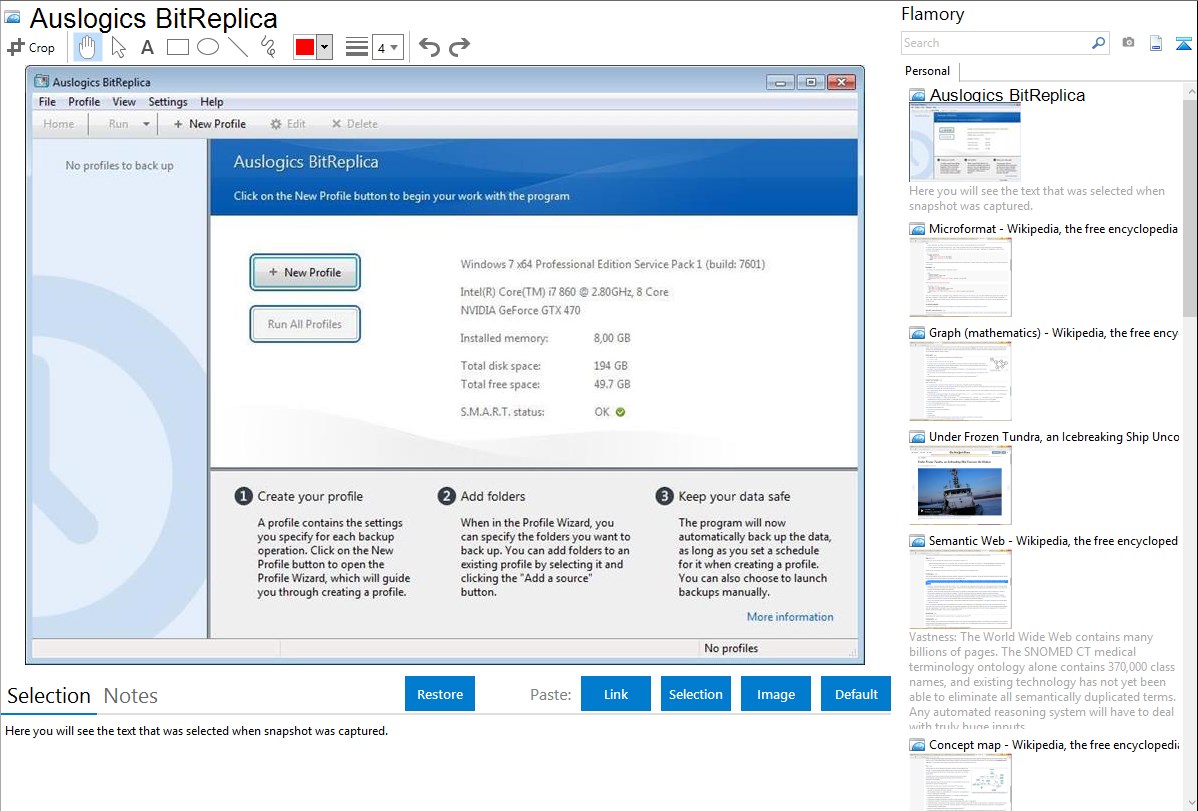Click the Graph (mathematics) title icon

(917, 333)
